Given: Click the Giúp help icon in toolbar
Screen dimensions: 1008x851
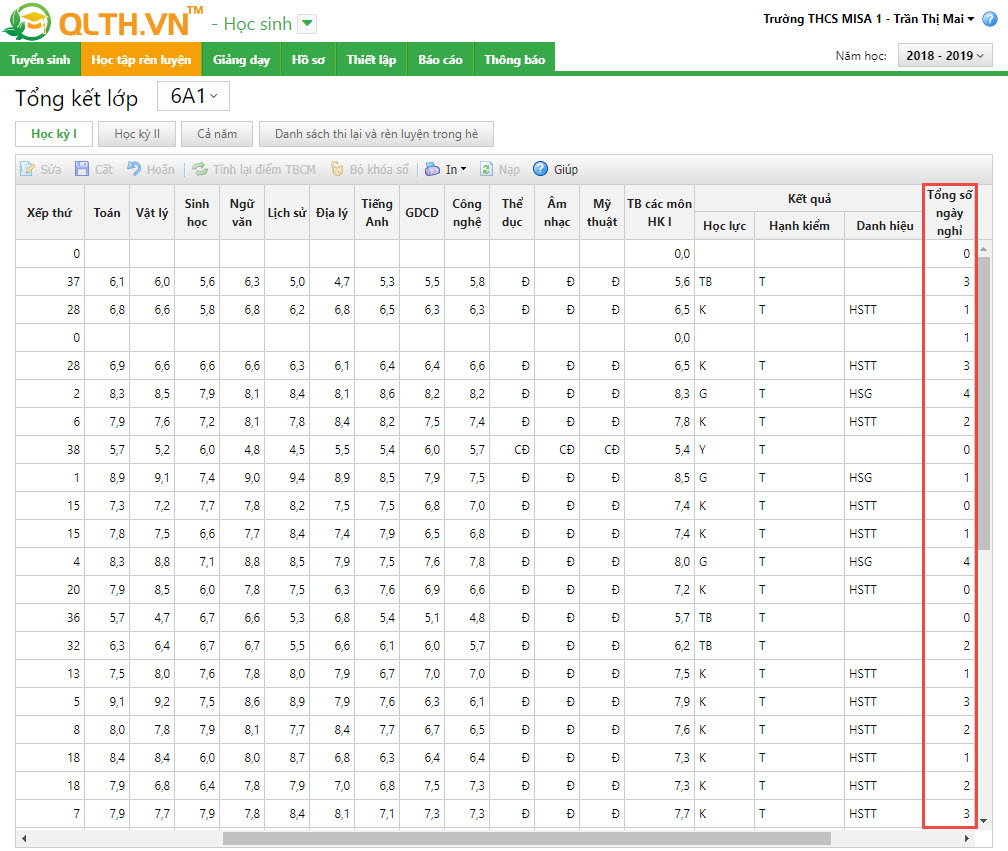Looking at the screenshot, I should pyautogui.click(x=541, y=168).
